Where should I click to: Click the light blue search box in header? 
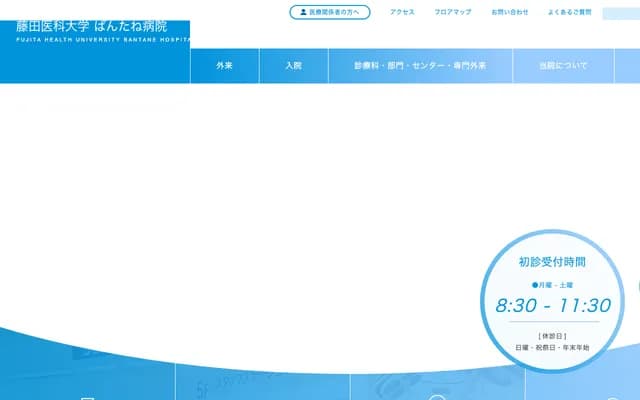(621, 13)
